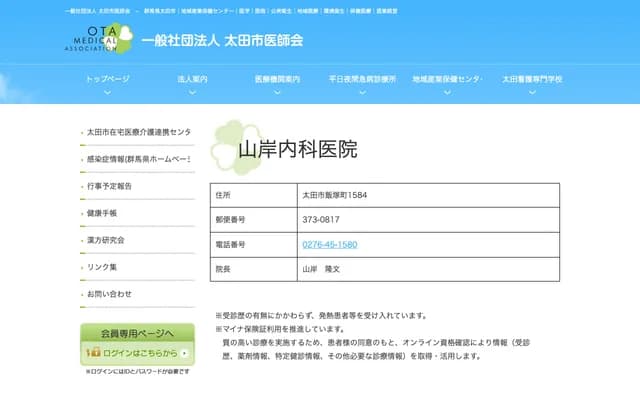Open 太田看護専門学校 navigation tab

532,78
